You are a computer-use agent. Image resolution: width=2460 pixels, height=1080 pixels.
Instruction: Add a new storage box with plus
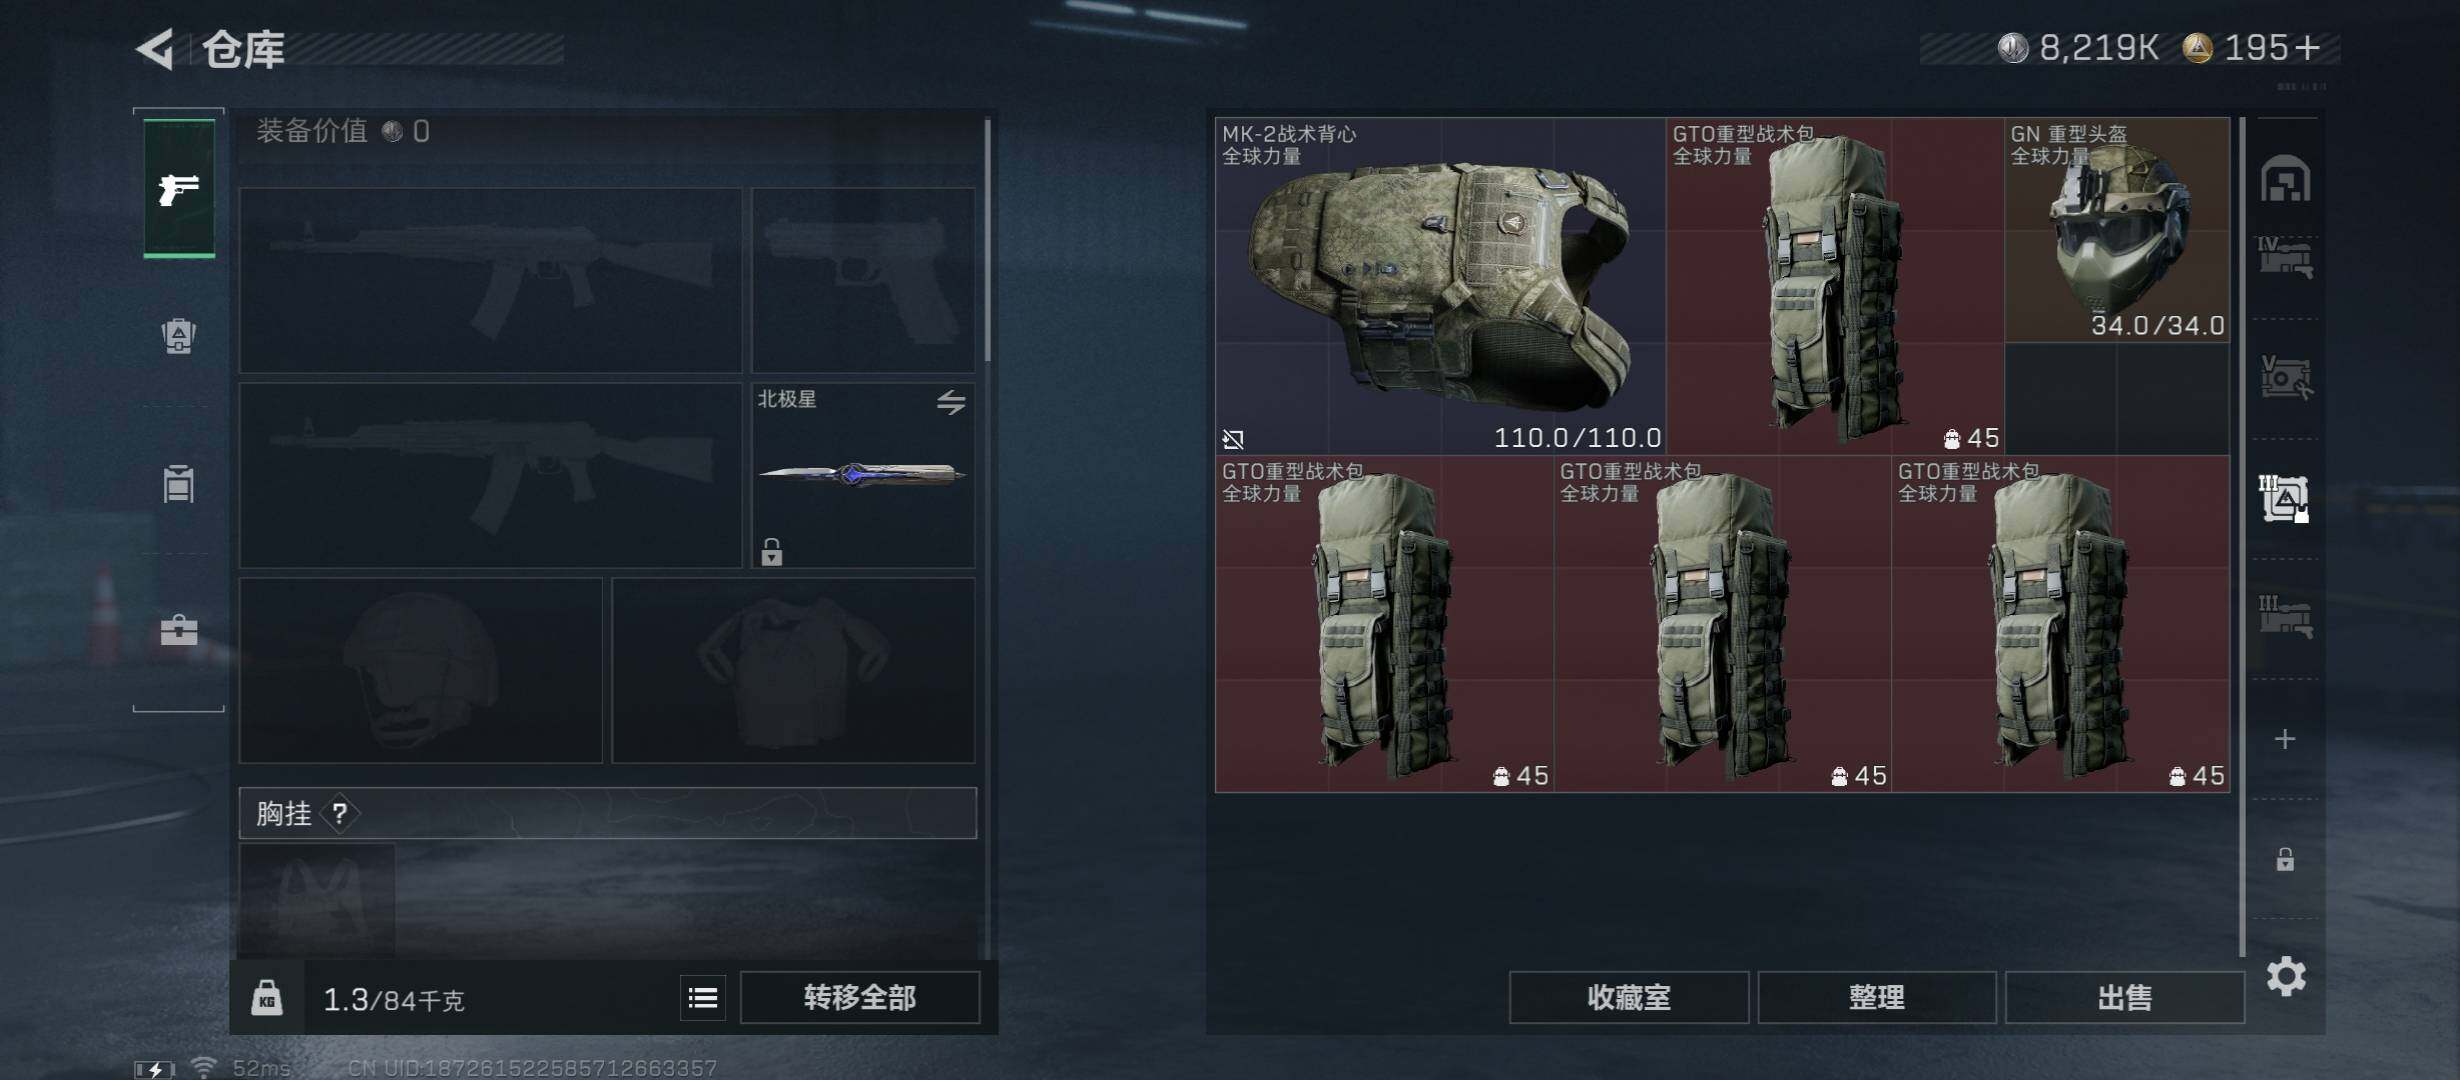(2285, 739)
